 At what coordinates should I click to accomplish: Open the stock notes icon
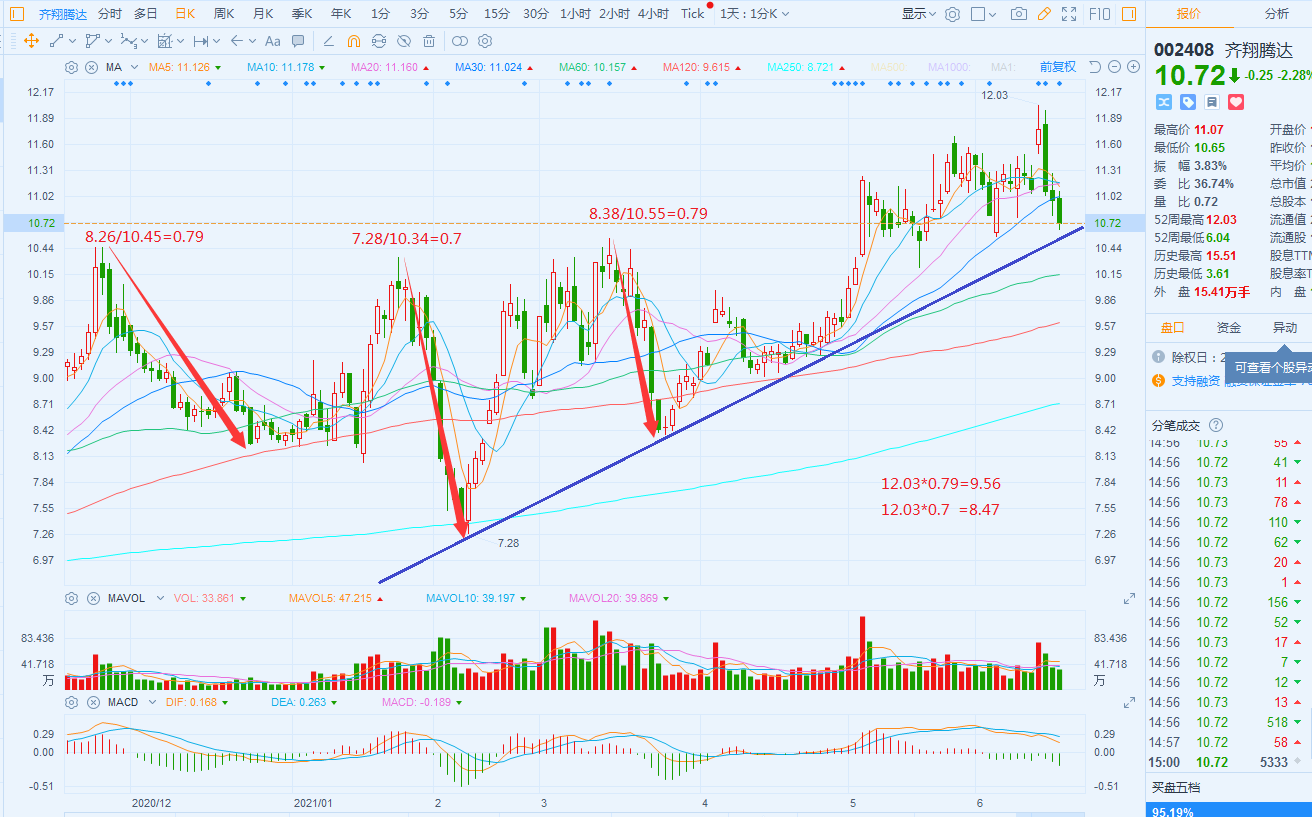point(1212,102)
